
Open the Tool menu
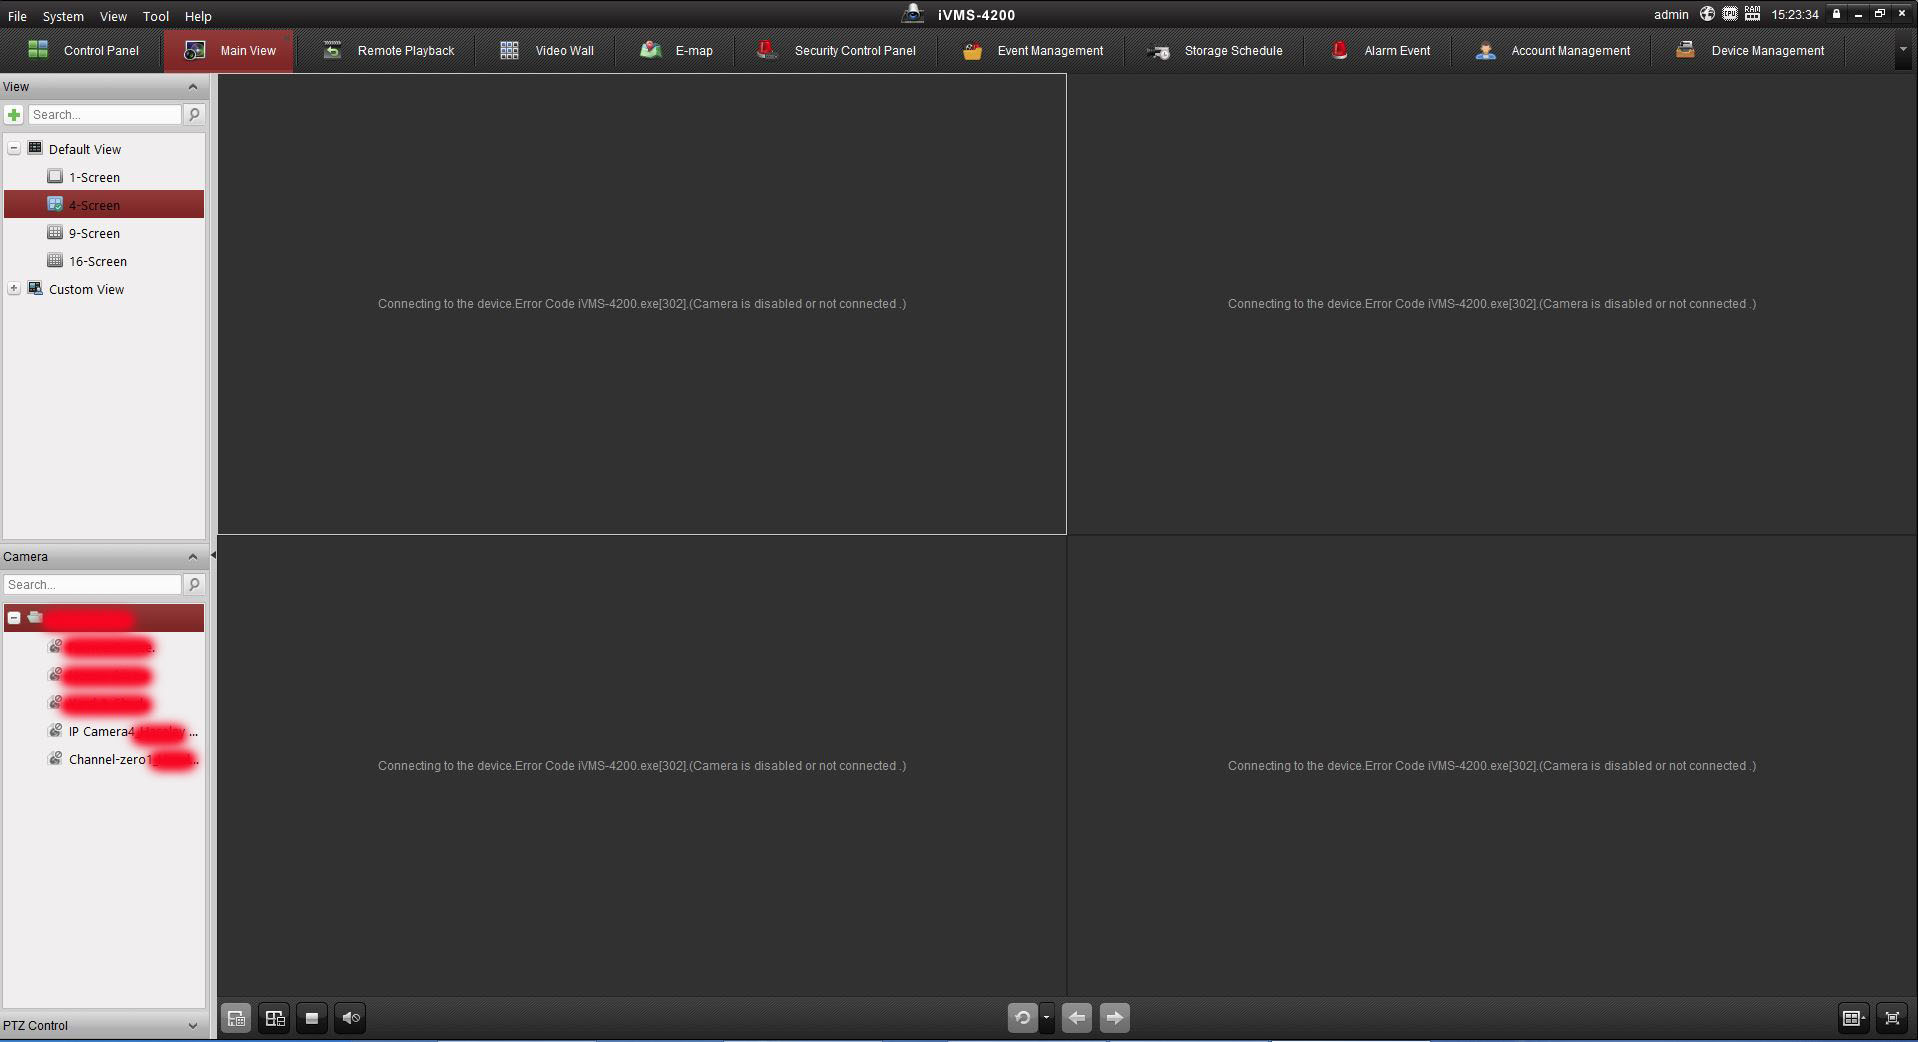pos(155,16)
